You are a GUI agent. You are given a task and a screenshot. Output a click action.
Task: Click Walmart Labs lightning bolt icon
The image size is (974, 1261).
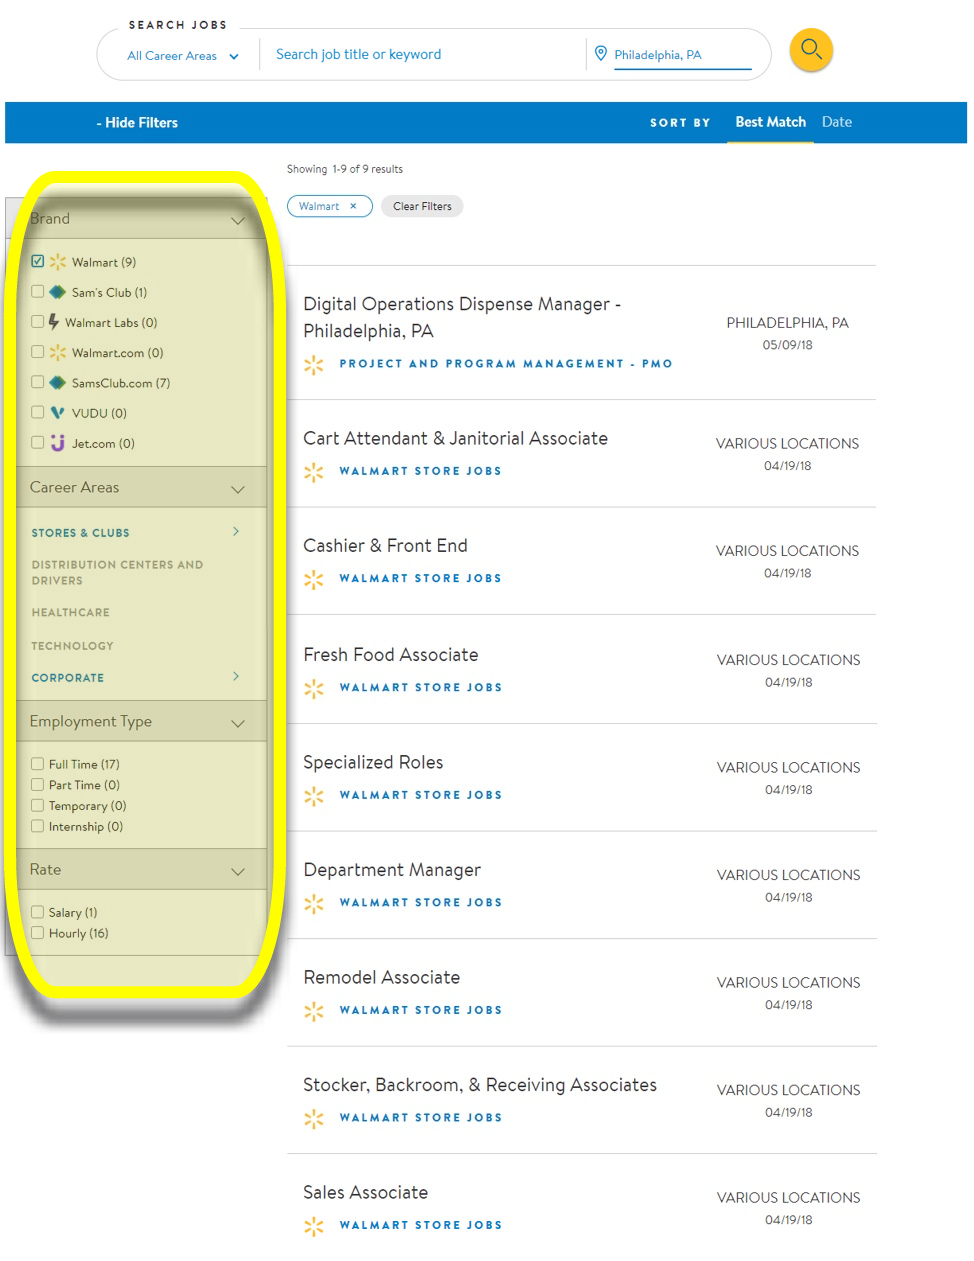tap(54, 322)
